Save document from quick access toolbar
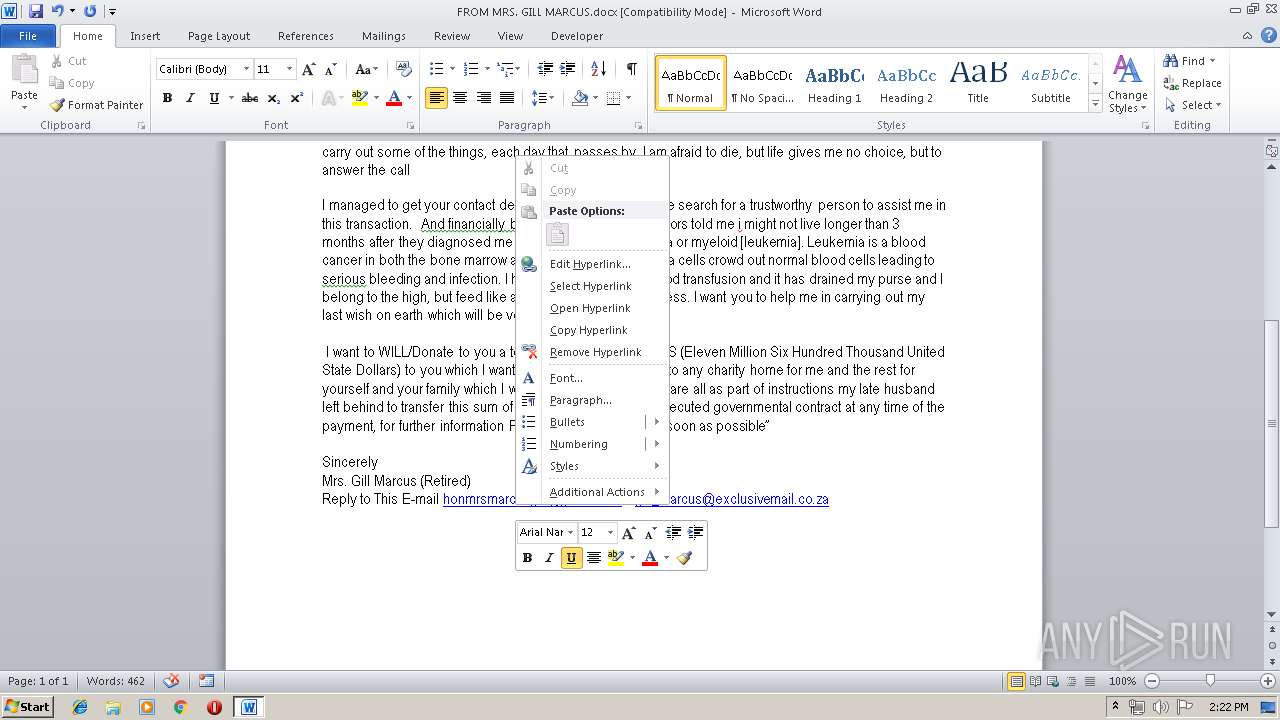The height and width of the screenshot is (720, 1280). pyautogui.click(x=36, y=11)
